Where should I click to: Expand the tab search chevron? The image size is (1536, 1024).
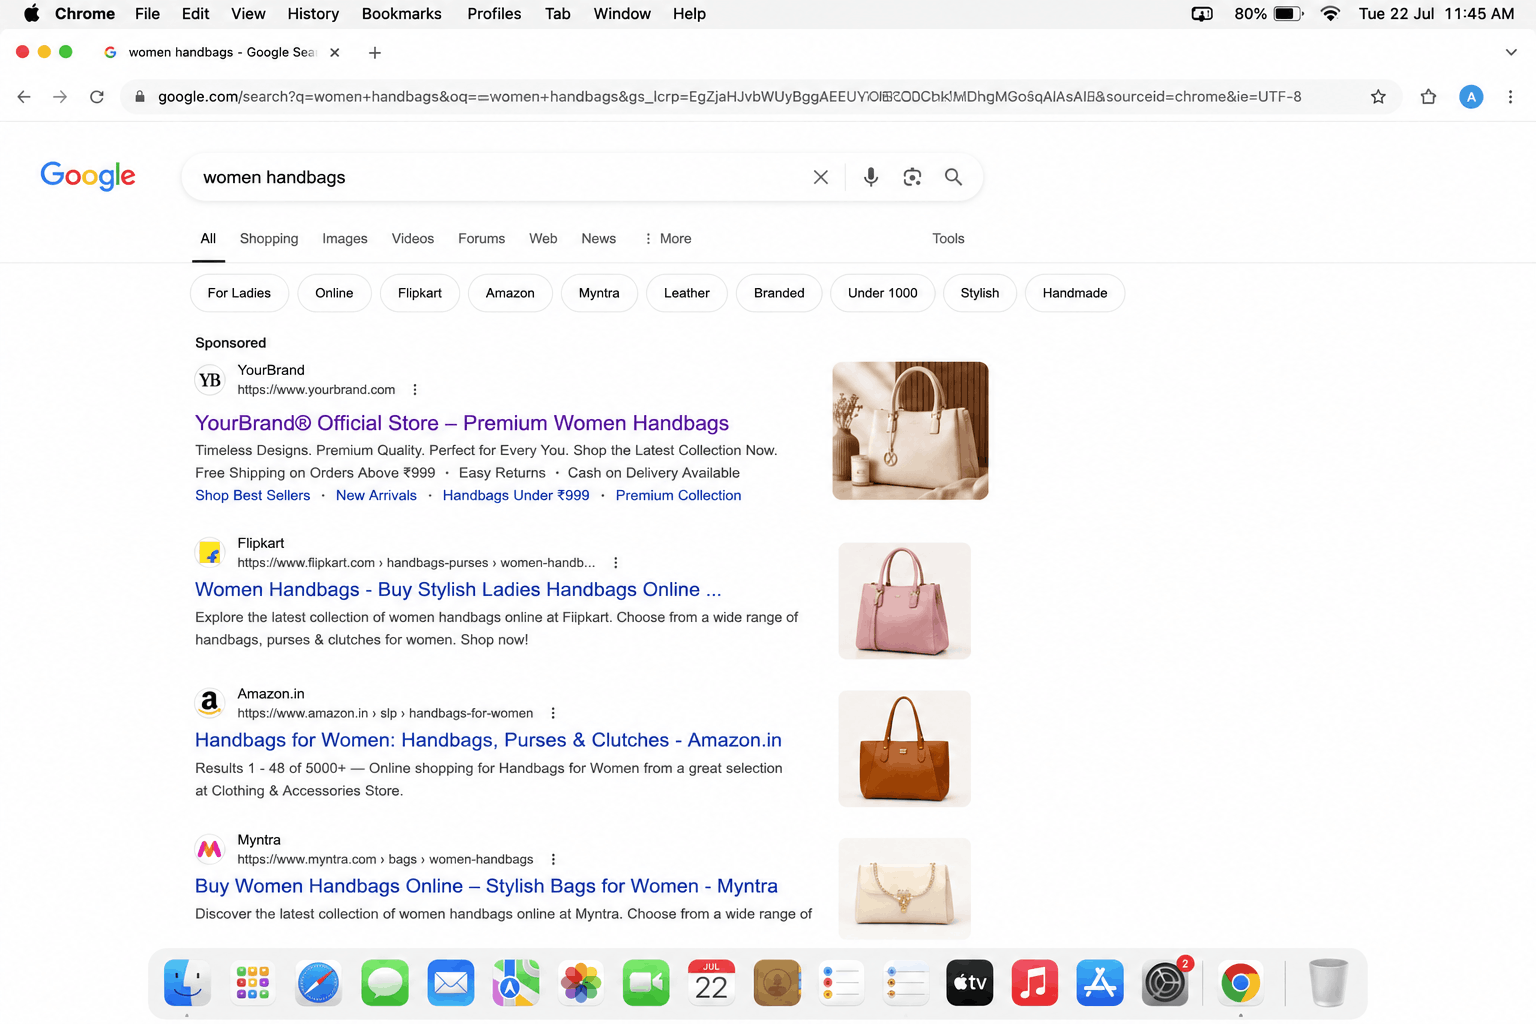click(x=1511, y=53)
